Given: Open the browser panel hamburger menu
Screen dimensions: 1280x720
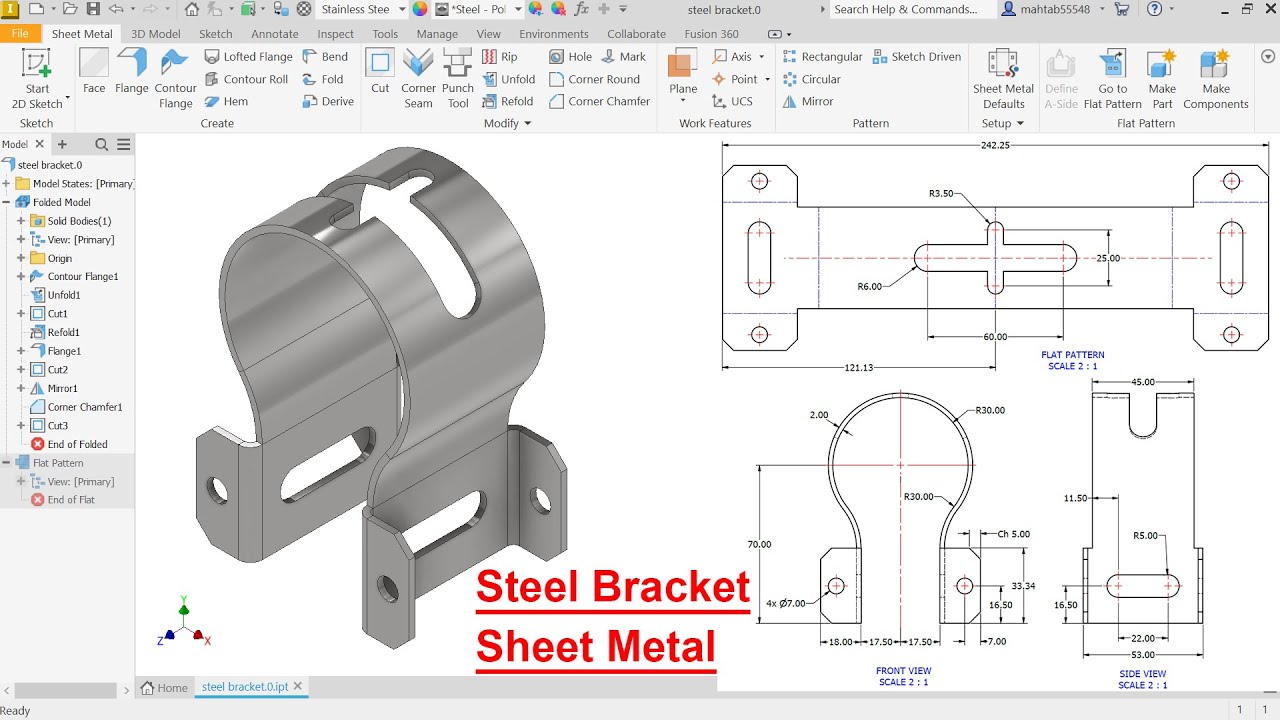Looking at the screenshot, I should (x=124, y=145).
